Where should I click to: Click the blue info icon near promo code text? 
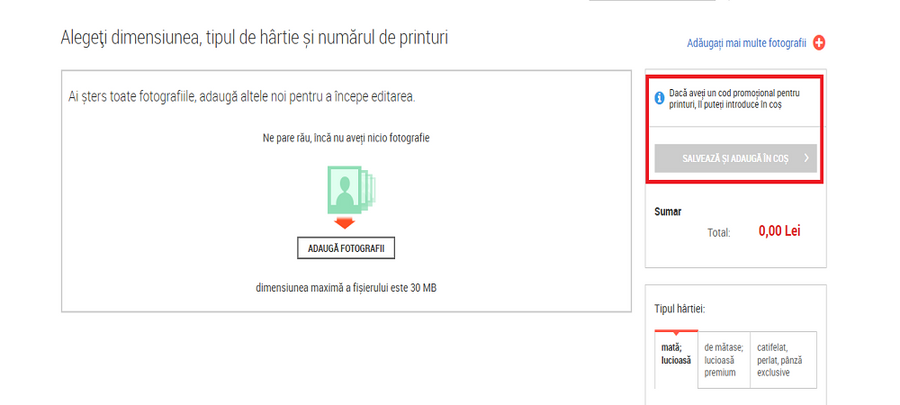(x=660, y=99)
